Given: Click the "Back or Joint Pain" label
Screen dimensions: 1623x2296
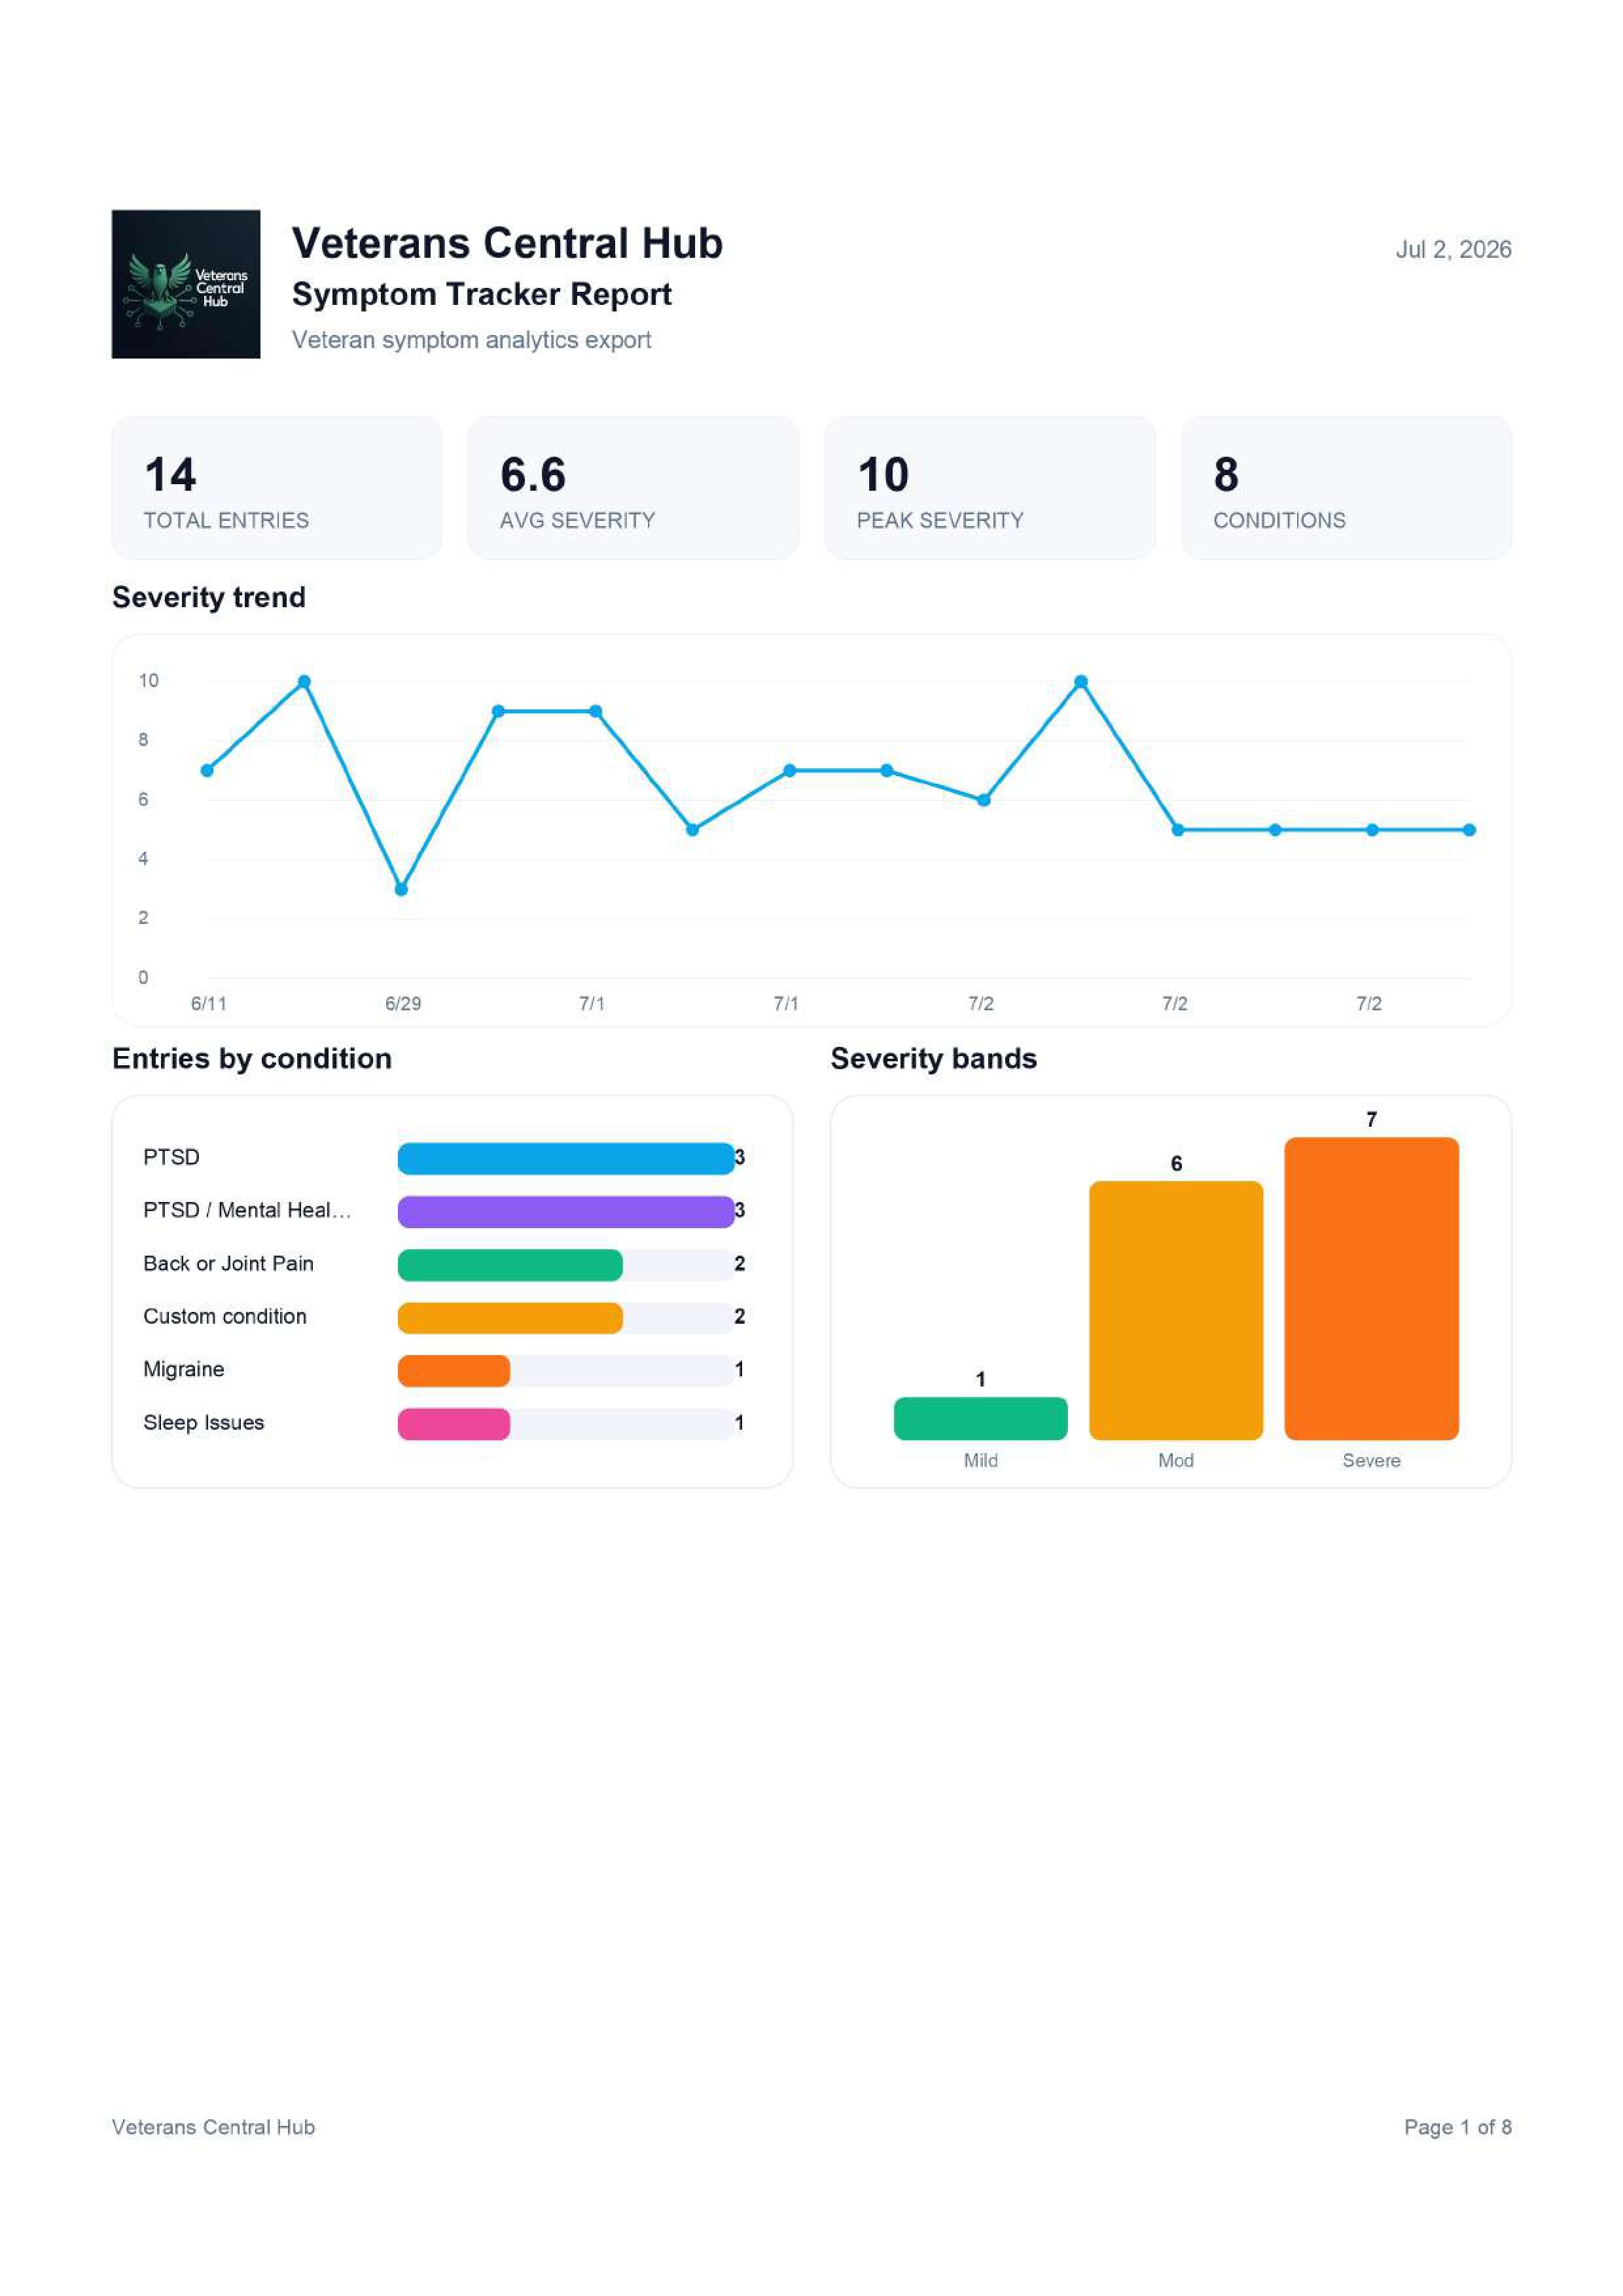Looking at the screenshot, I should [x=228, y=1263].
